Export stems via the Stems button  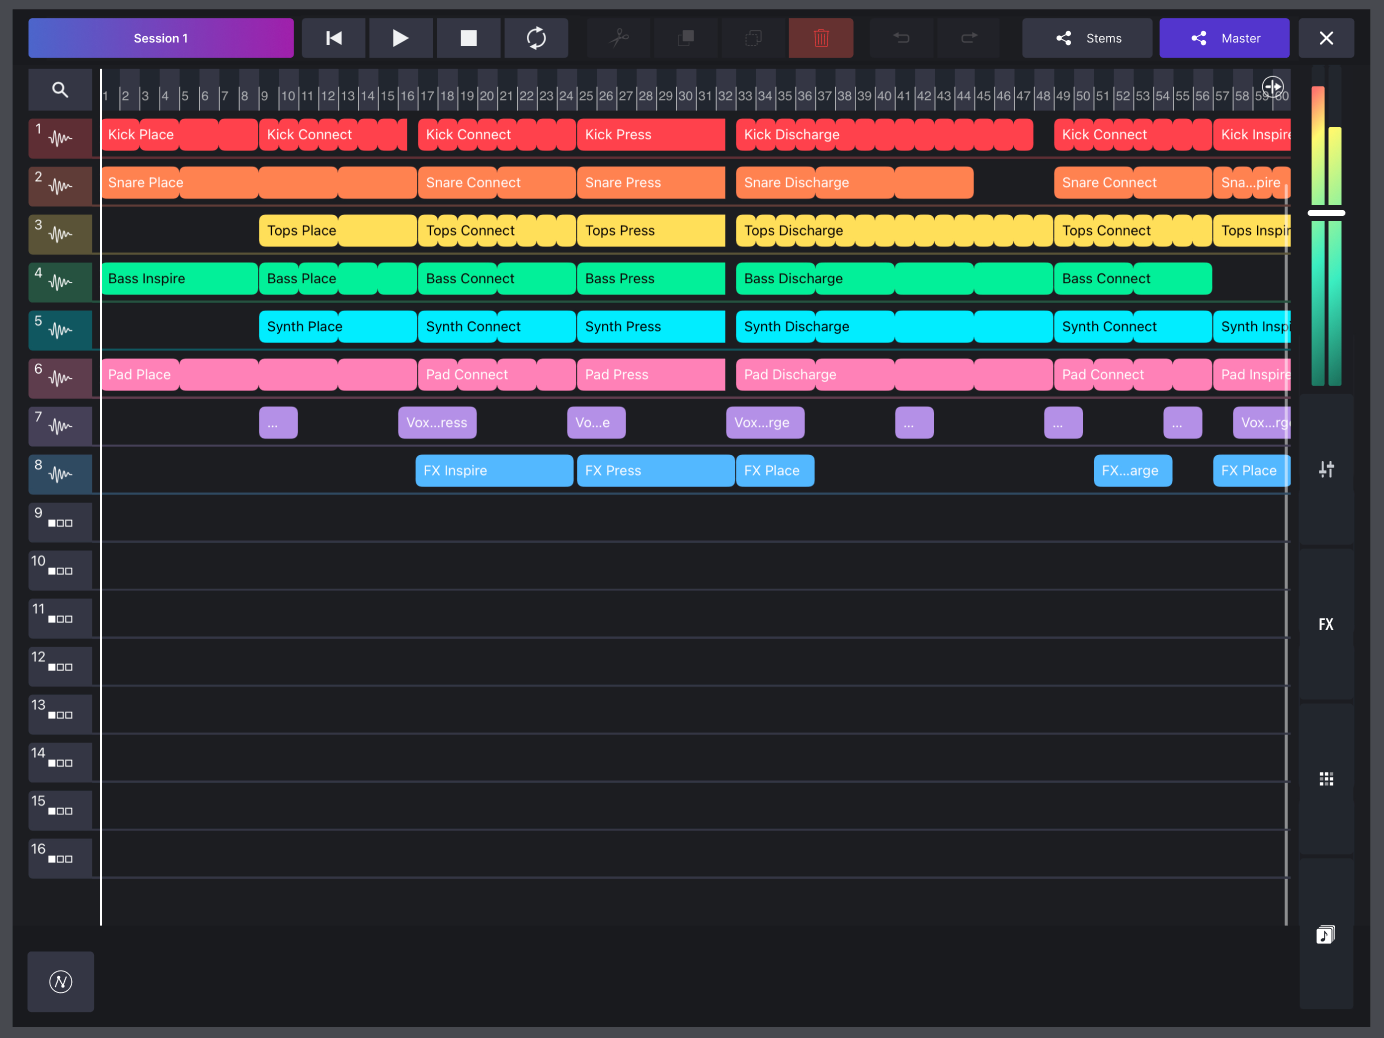[x=1087, y=38]
